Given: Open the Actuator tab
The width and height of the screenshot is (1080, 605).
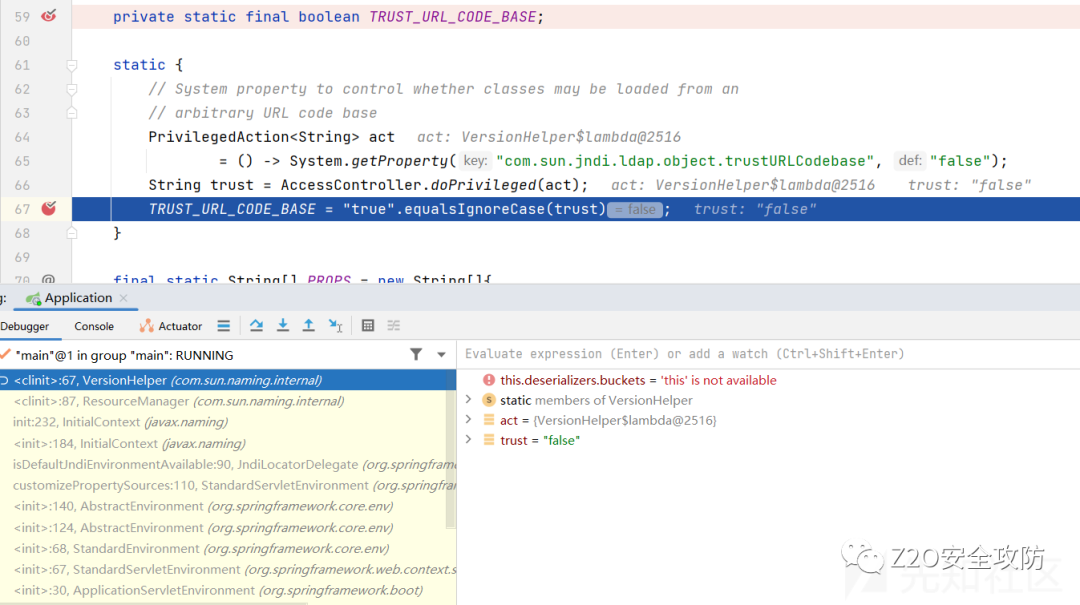Looking at the screenshot, I should [x=171, y=326].
